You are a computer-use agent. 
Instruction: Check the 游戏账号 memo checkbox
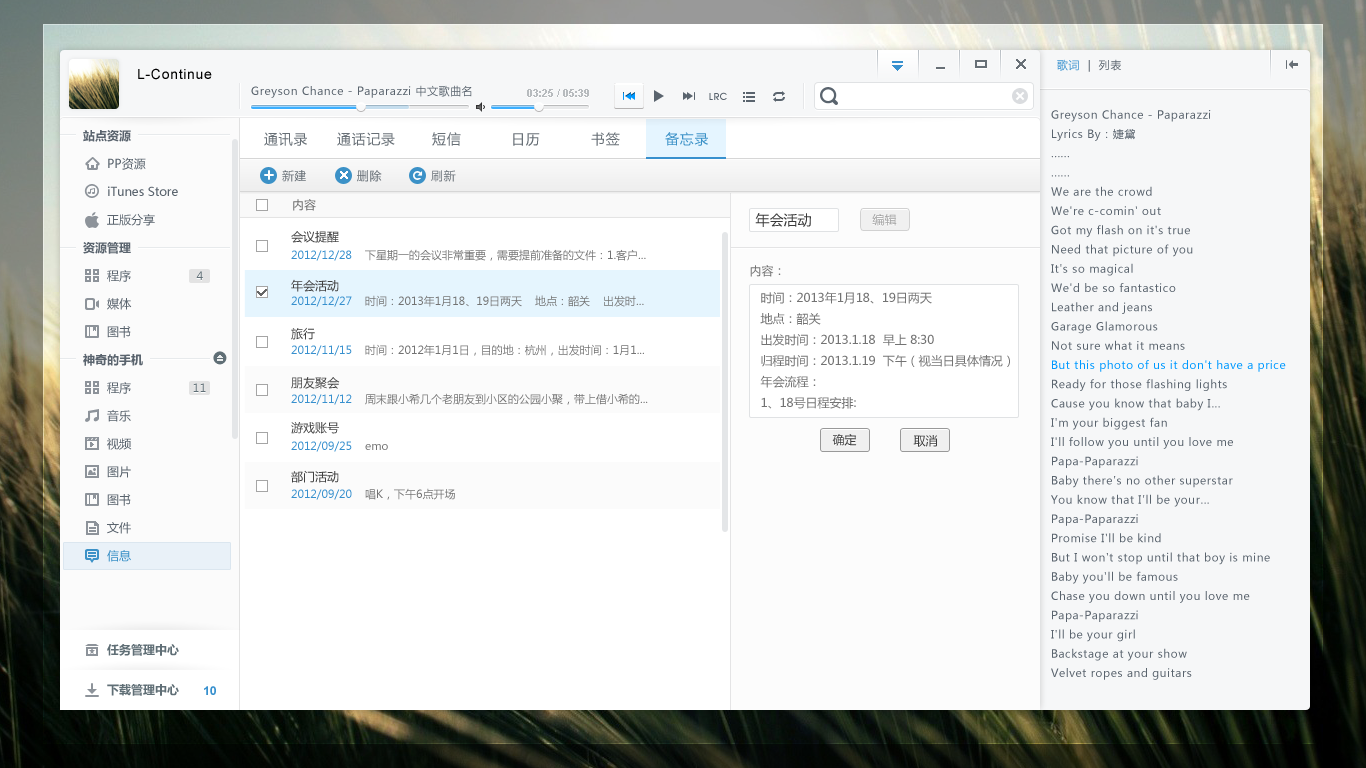pos(262,438)
